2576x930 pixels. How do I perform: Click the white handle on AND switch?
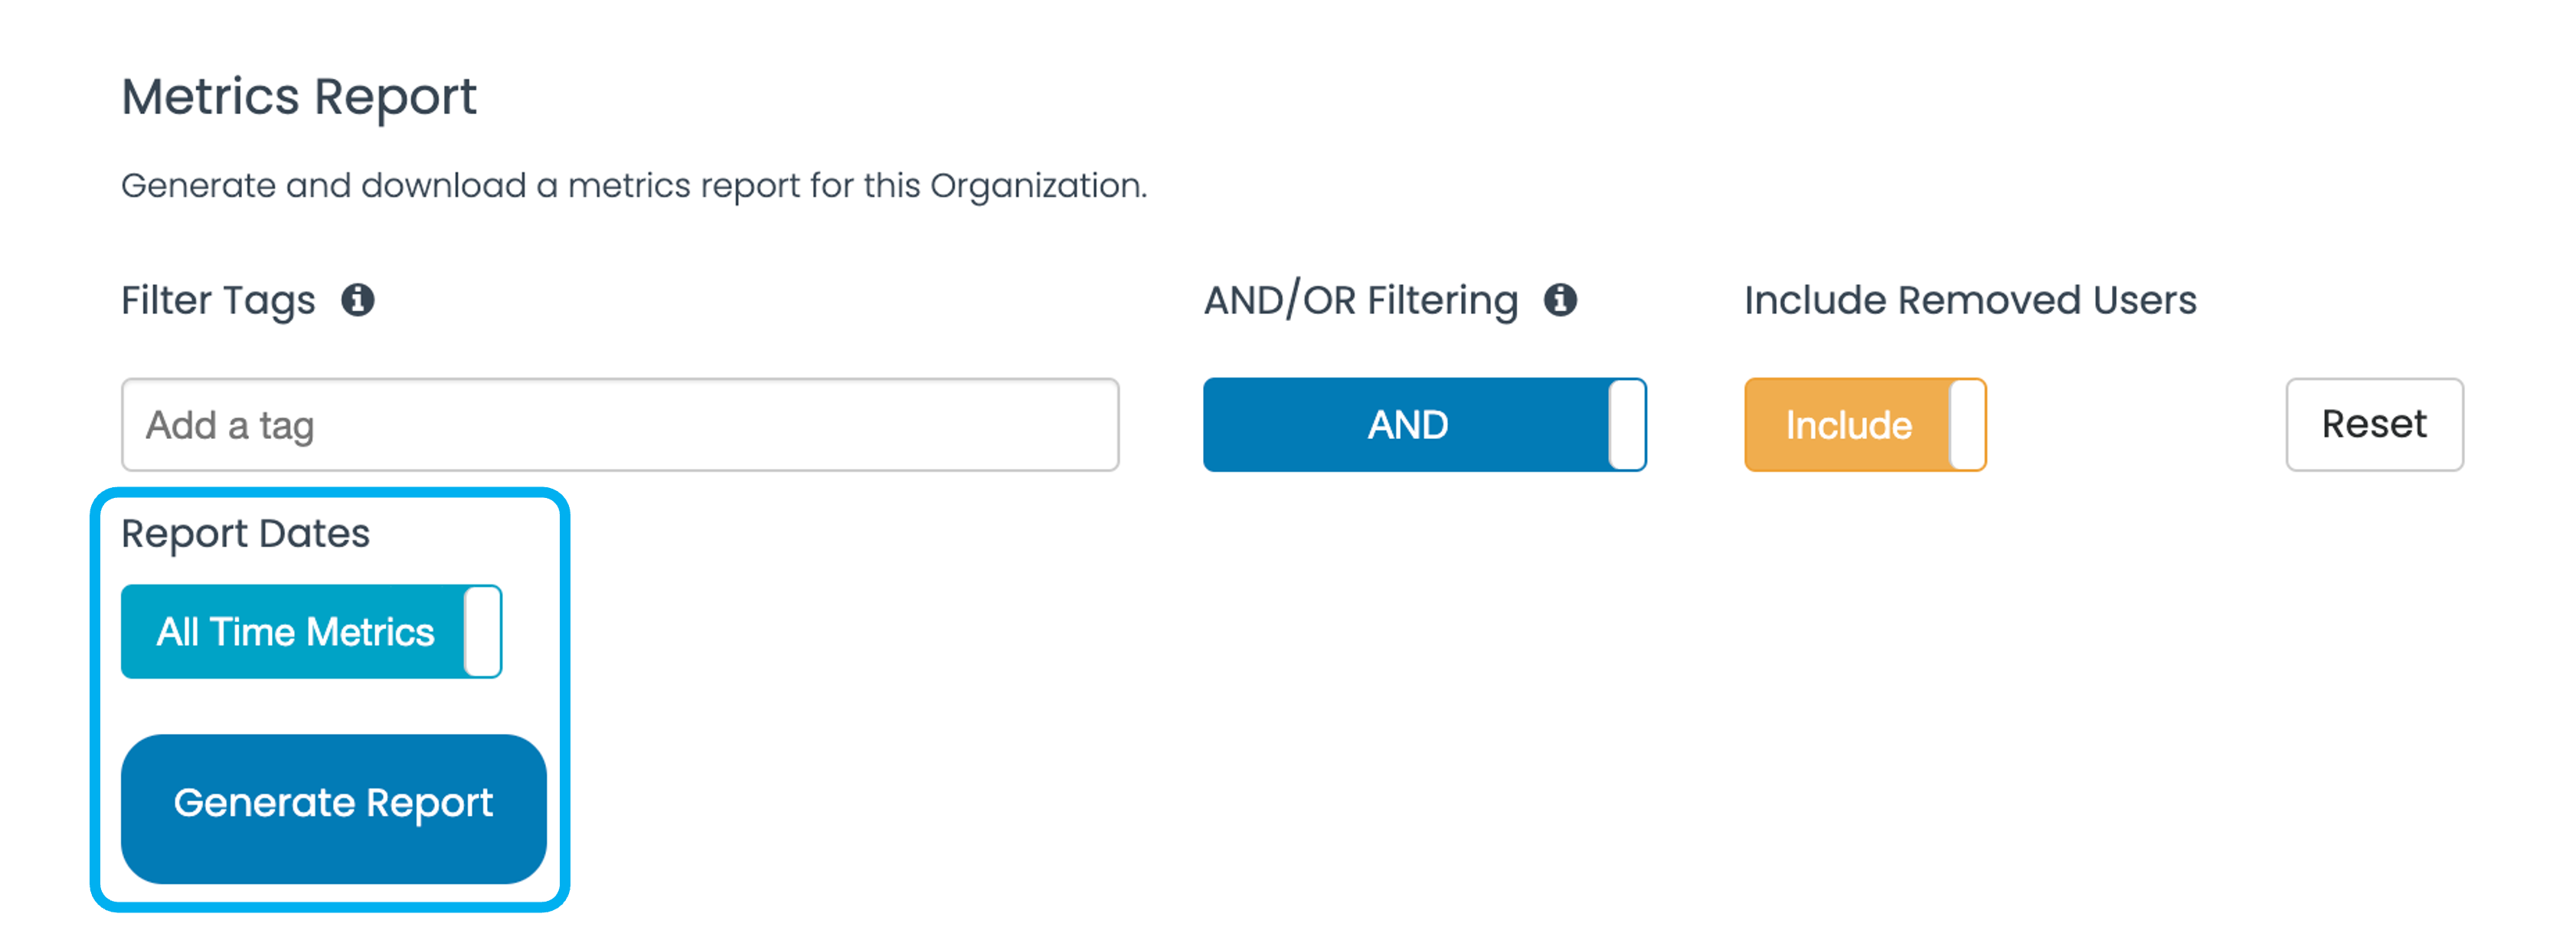click(1627, 425)
